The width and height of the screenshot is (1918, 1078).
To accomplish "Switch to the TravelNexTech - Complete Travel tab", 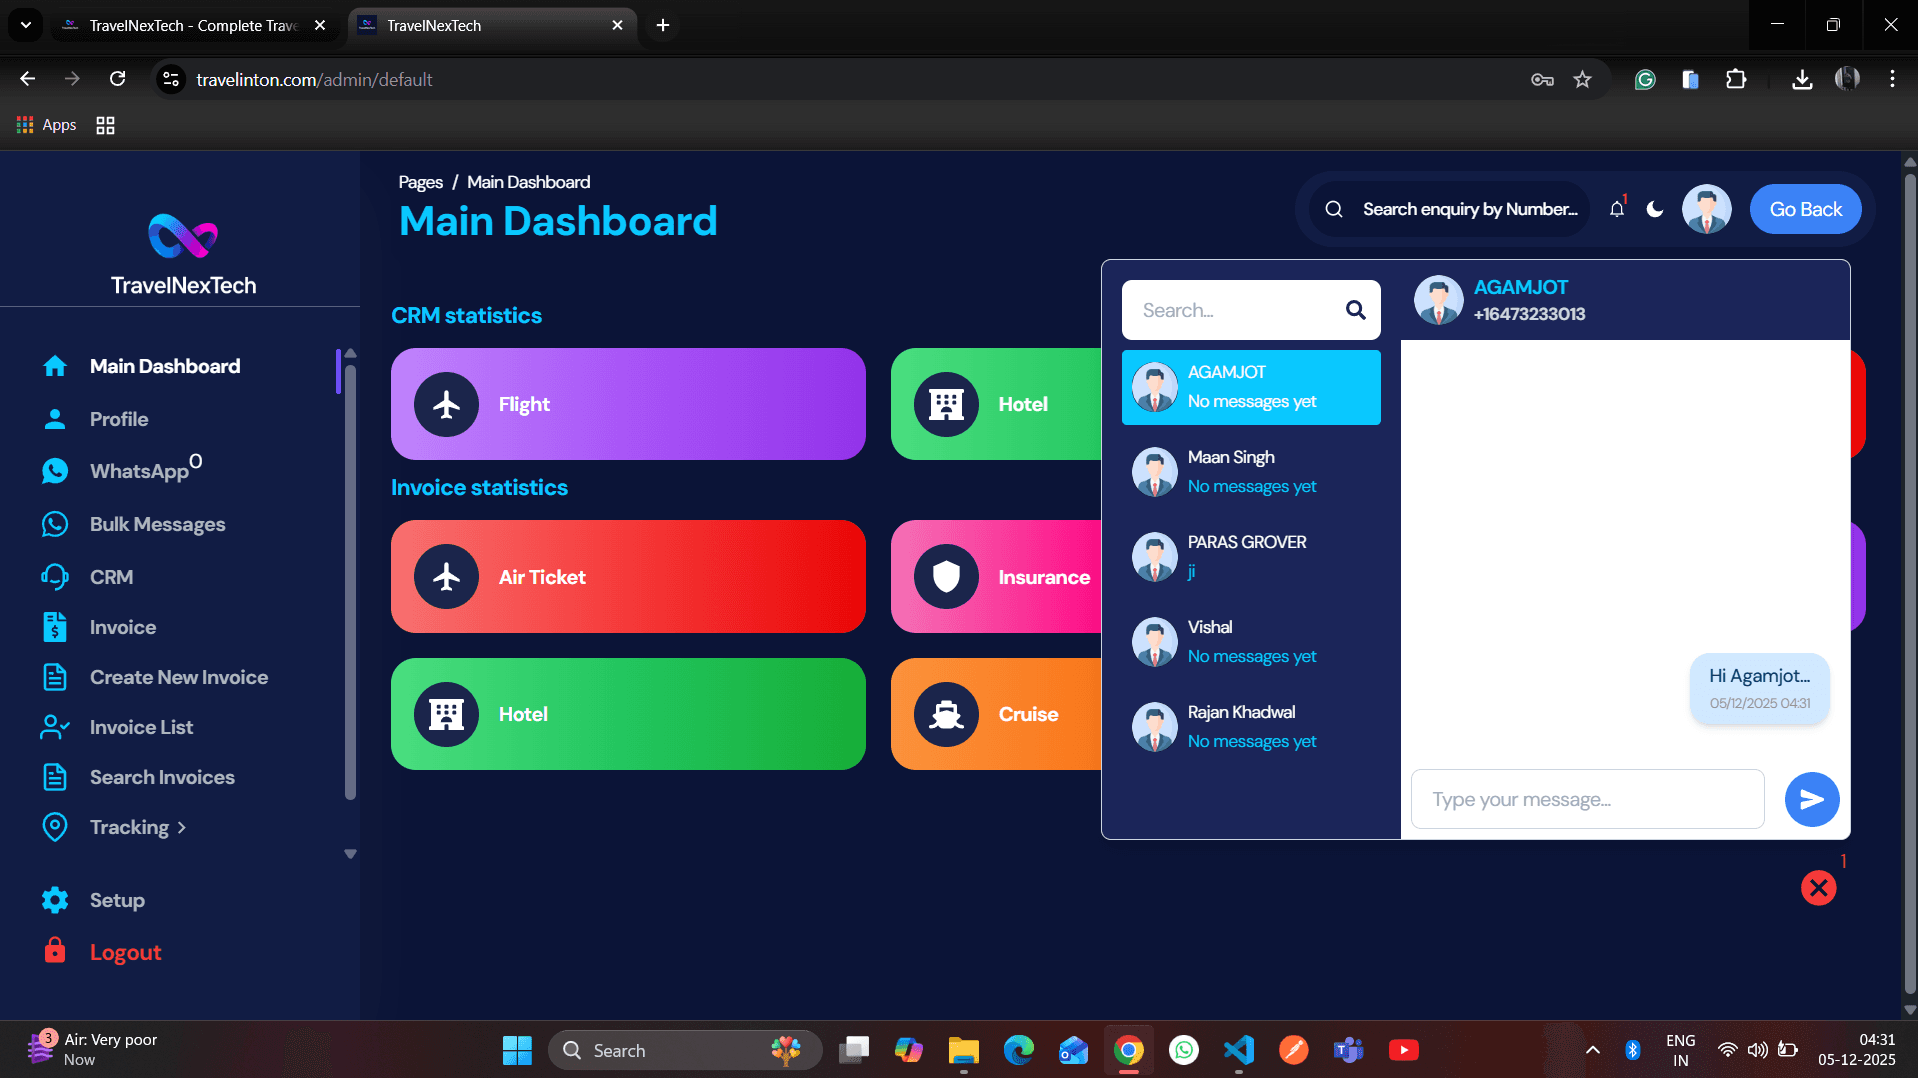I will point(180,25).
